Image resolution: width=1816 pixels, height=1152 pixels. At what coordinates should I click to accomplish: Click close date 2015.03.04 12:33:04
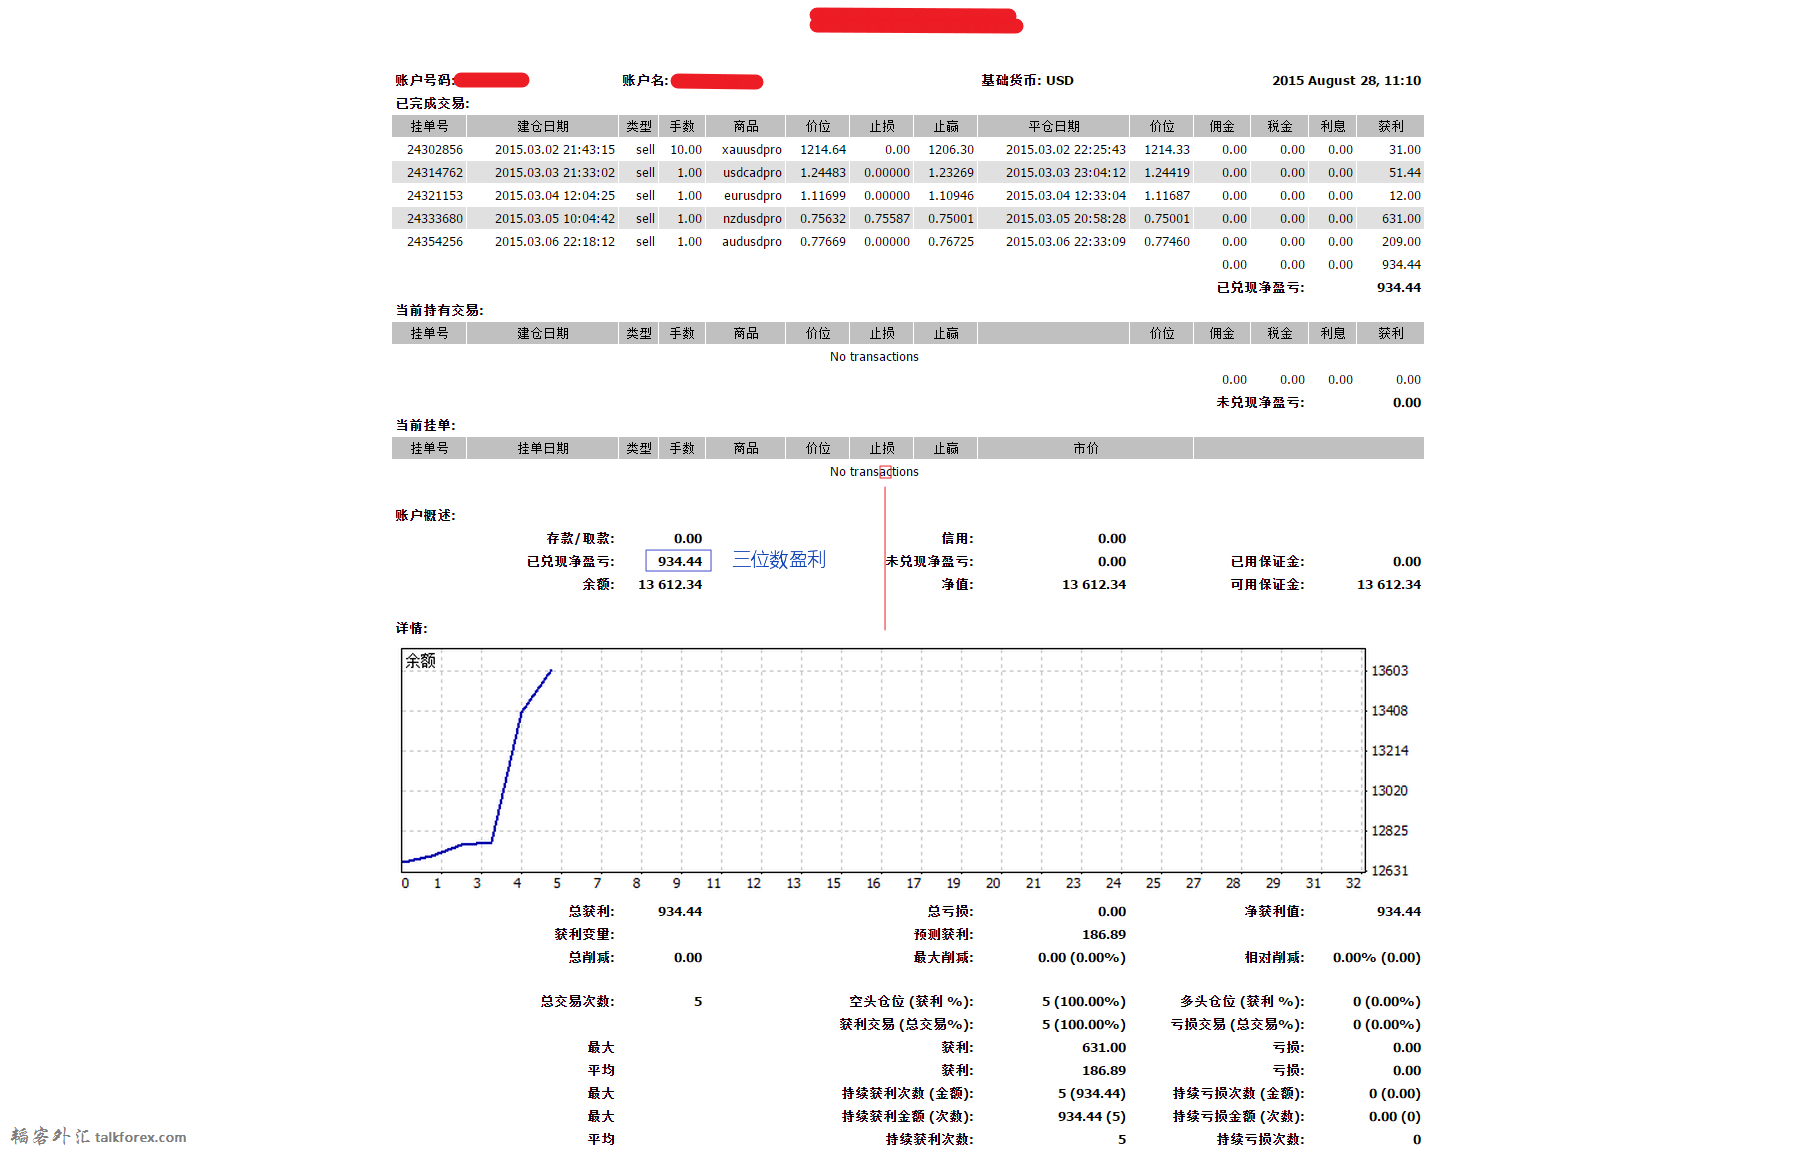pyautogui.click(x=1066, y=196)
